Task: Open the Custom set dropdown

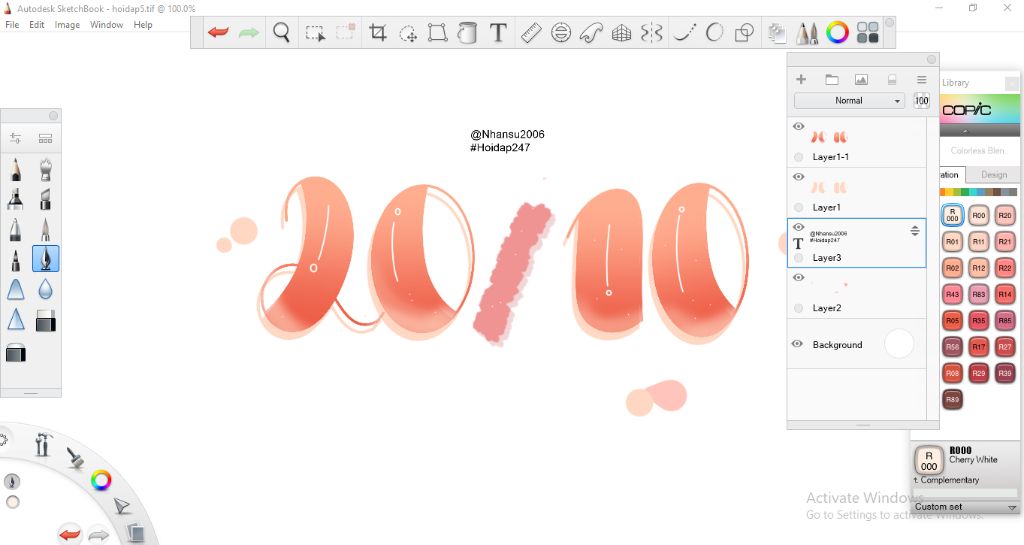Action: click(x=965, y=506)
